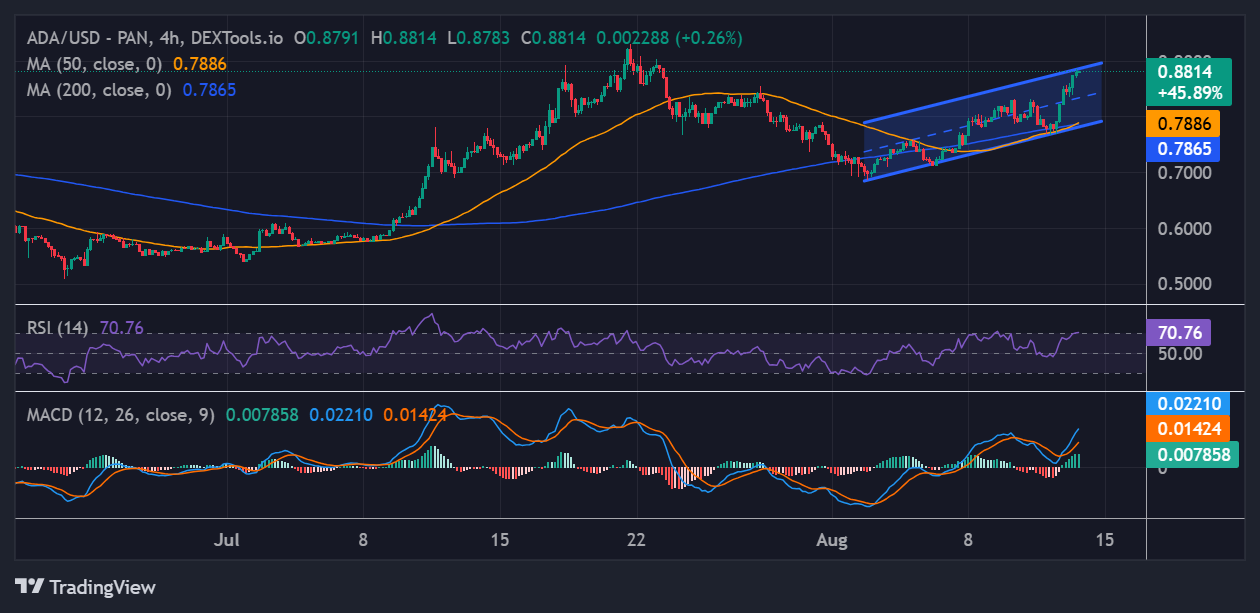Click the RSI value tag 70.76 on axis
Viewport: 1260px width, 613px height.
[x=1179, y=332]
